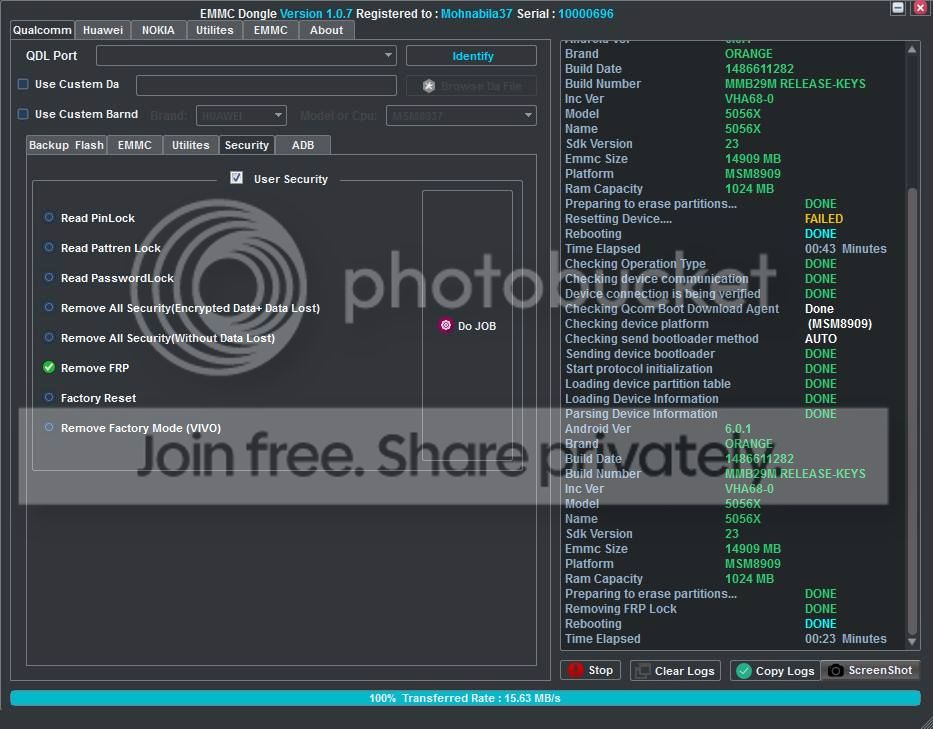This screenshot has height=729, width=933.
Task: Click the log scrollbar up arrow
Action: pyautogui.click(x=912, y=49)
